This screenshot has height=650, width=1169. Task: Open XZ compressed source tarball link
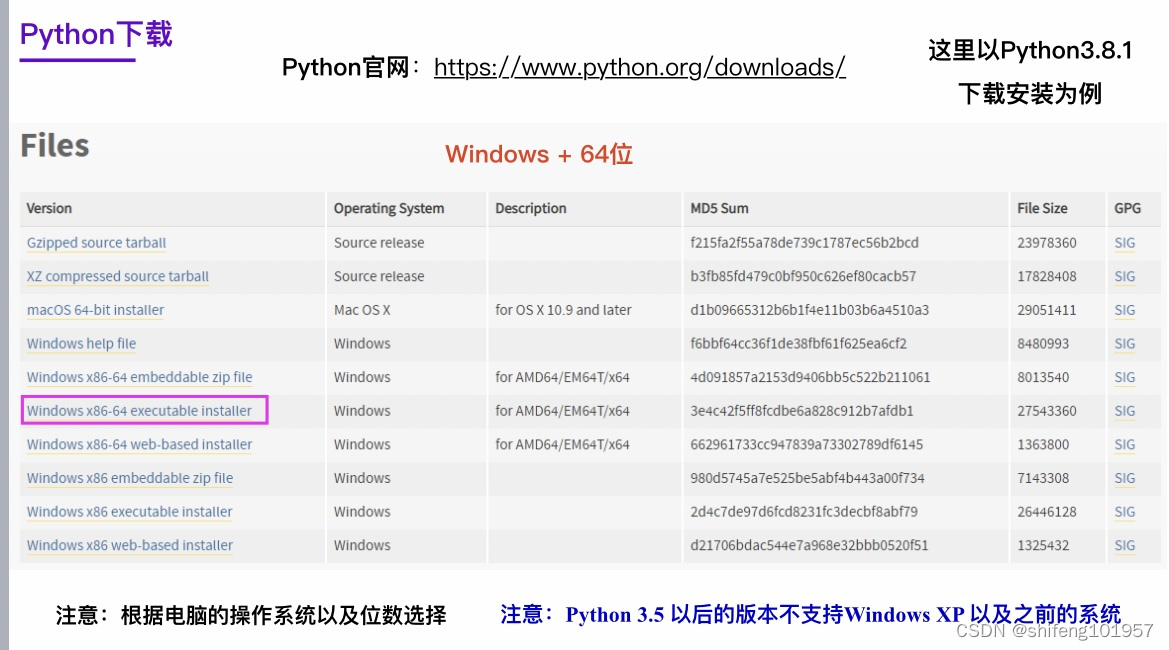[x=118, y=277]
